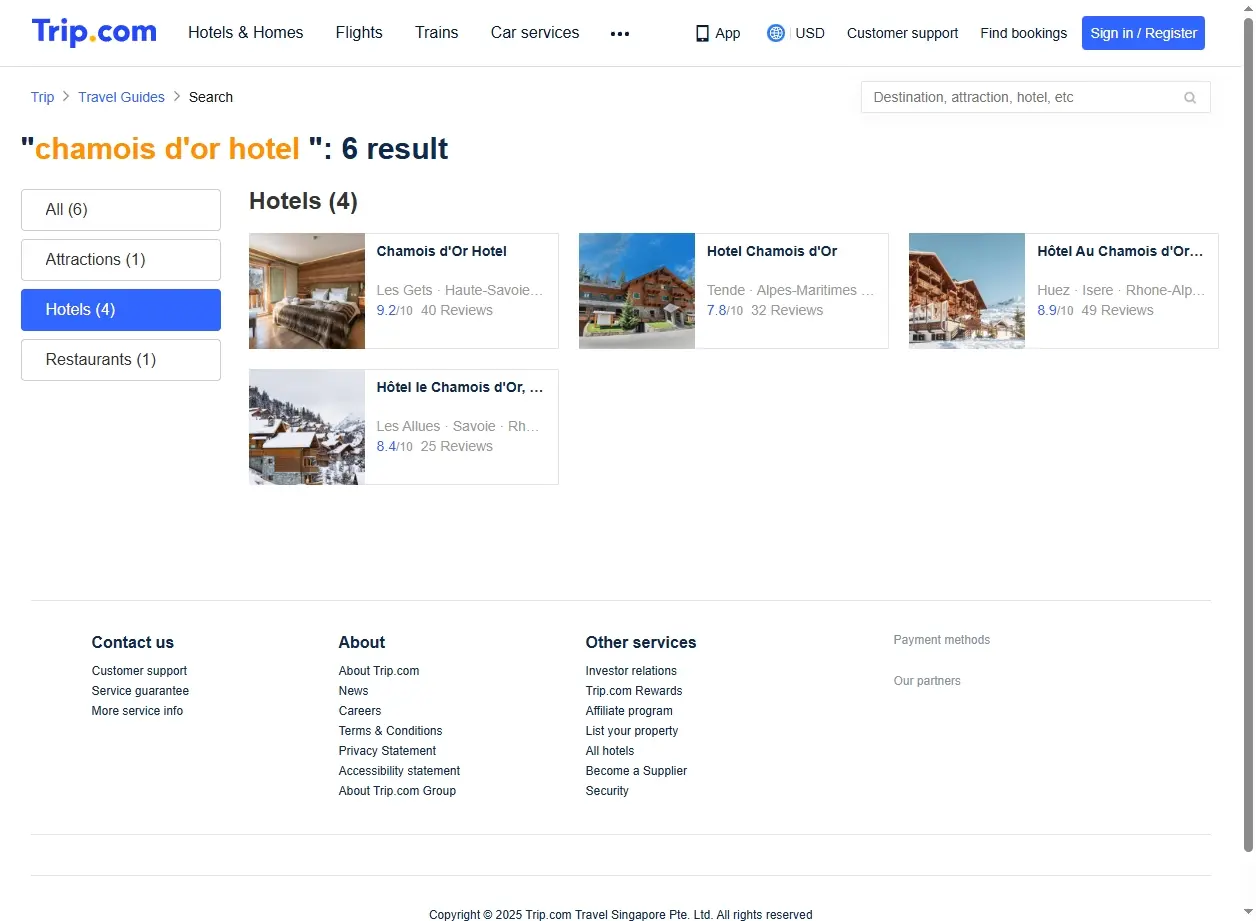
Task: Click the 9.2/10 rating
Action: click(394, 310)
